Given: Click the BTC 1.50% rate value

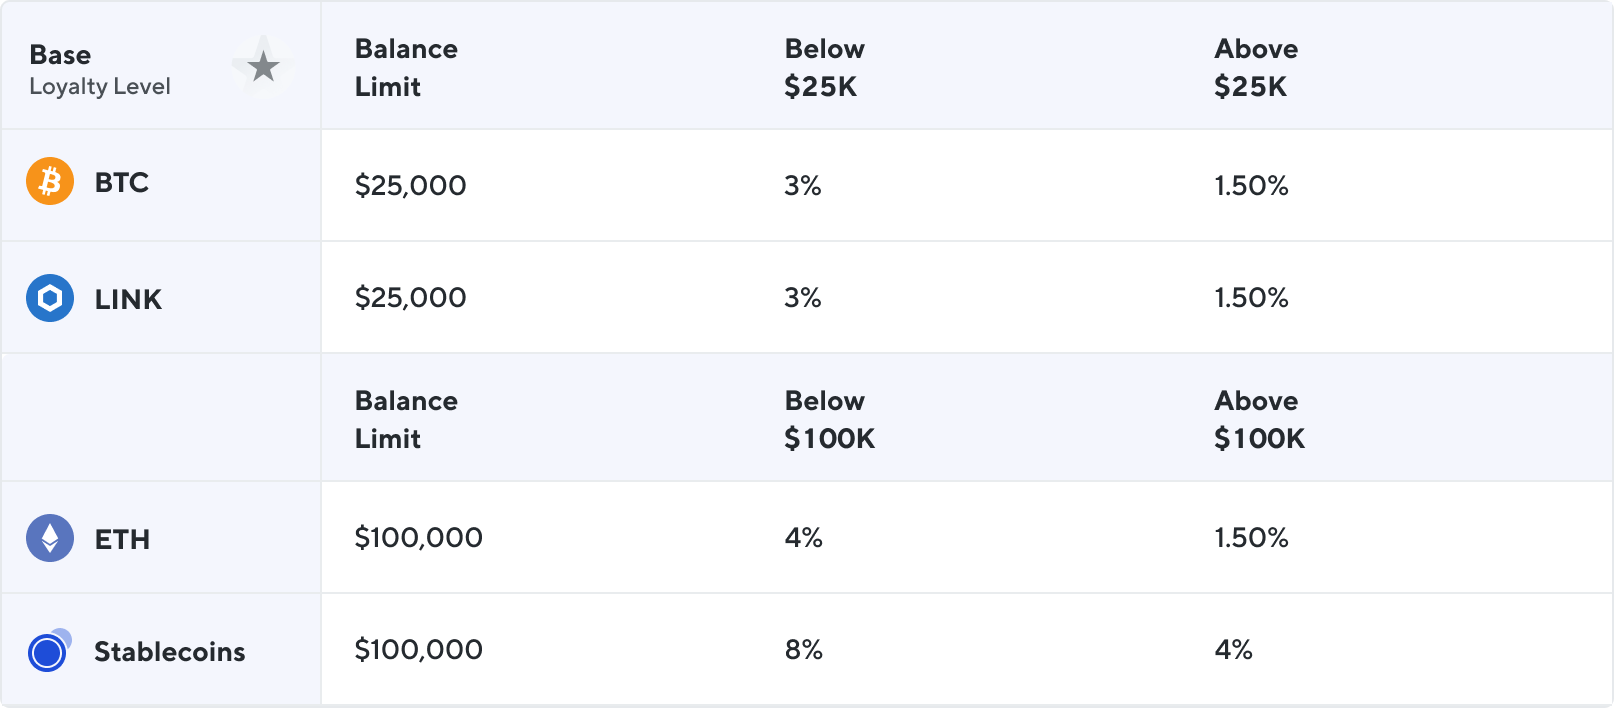Looking at the screenshot, I should click(x=1251, y=185).
